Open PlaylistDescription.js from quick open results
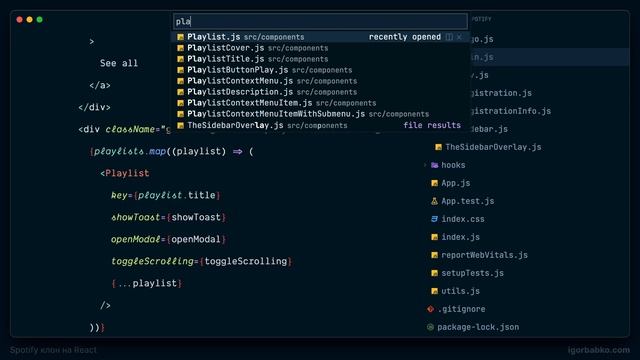 tap(320, 92)
